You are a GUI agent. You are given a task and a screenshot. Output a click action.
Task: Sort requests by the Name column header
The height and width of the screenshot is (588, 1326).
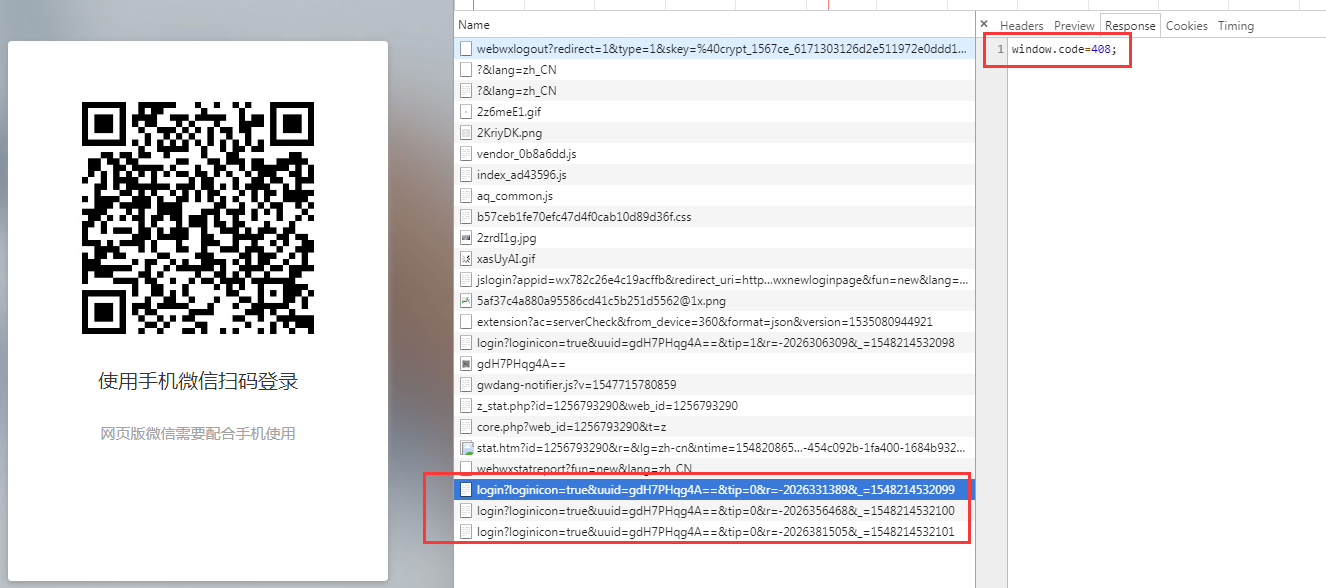coord(475,24)
